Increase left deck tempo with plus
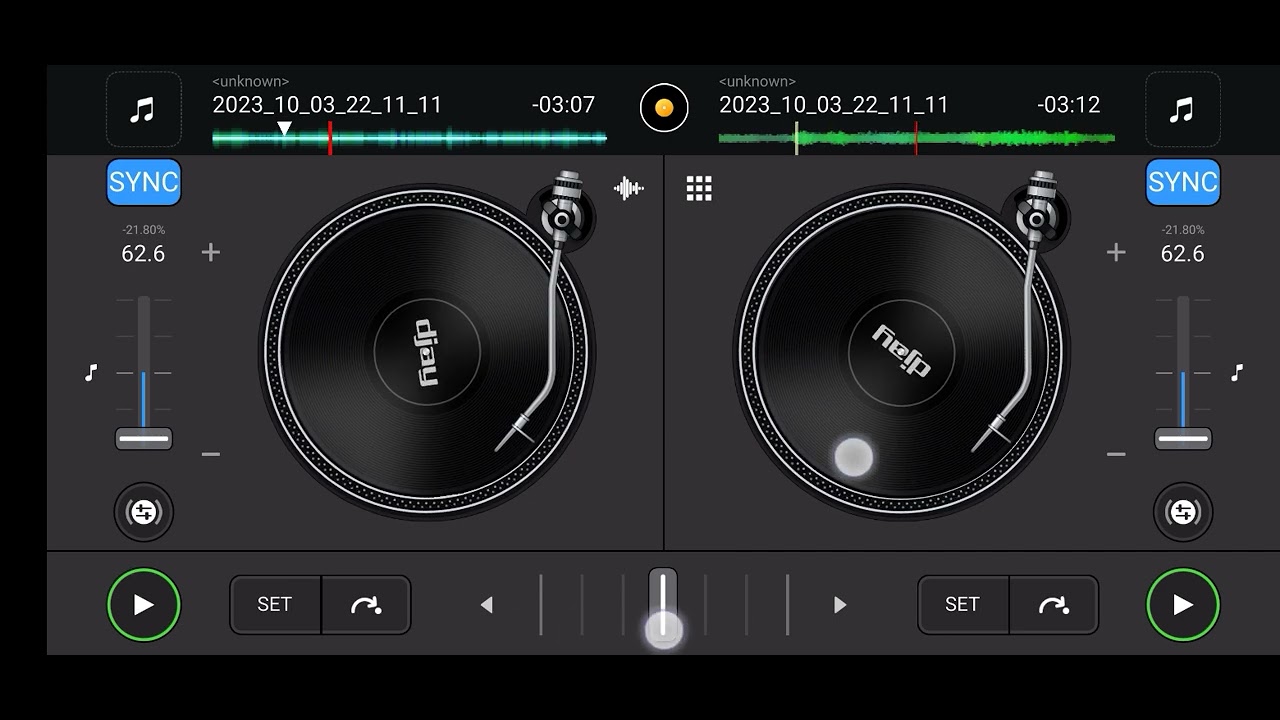 click(210, 252)
